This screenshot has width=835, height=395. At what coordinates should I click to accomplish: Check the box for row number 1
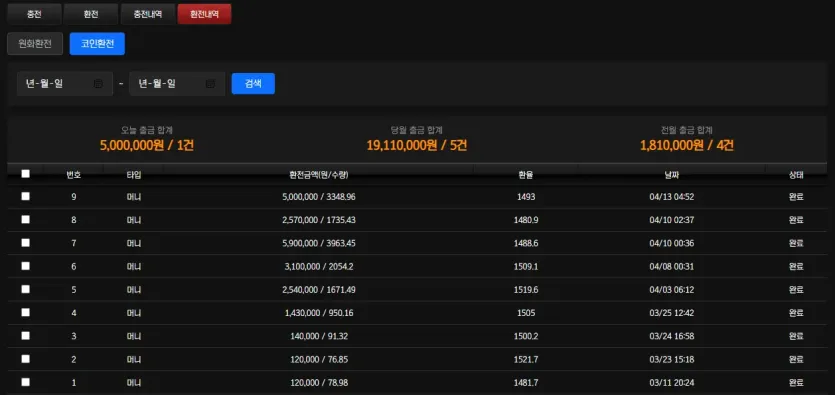pyautogui.click(x=26, y=382)
